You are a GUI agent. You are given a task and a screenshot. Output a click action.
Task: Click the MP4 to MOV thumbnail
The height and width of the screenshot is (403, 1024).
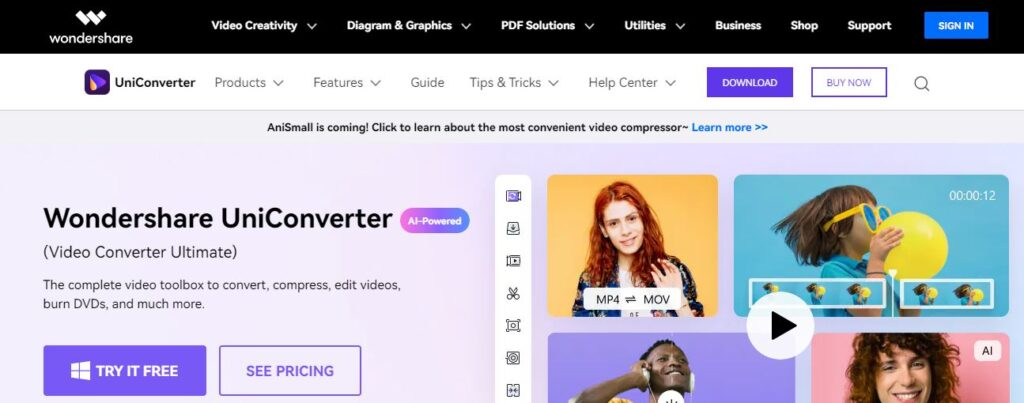tap(632, 246)
